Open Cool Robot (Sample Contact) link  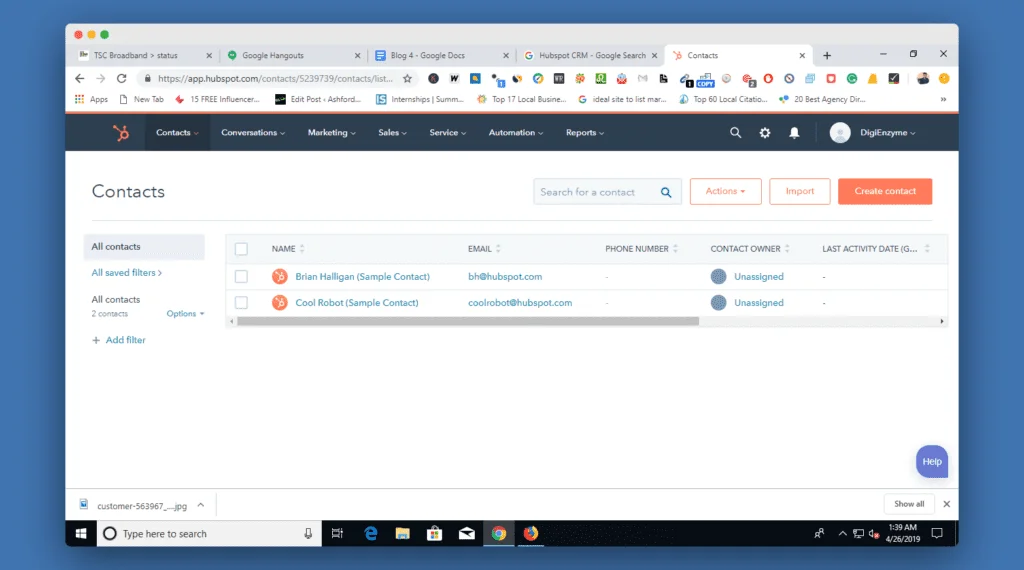[357, 302]
